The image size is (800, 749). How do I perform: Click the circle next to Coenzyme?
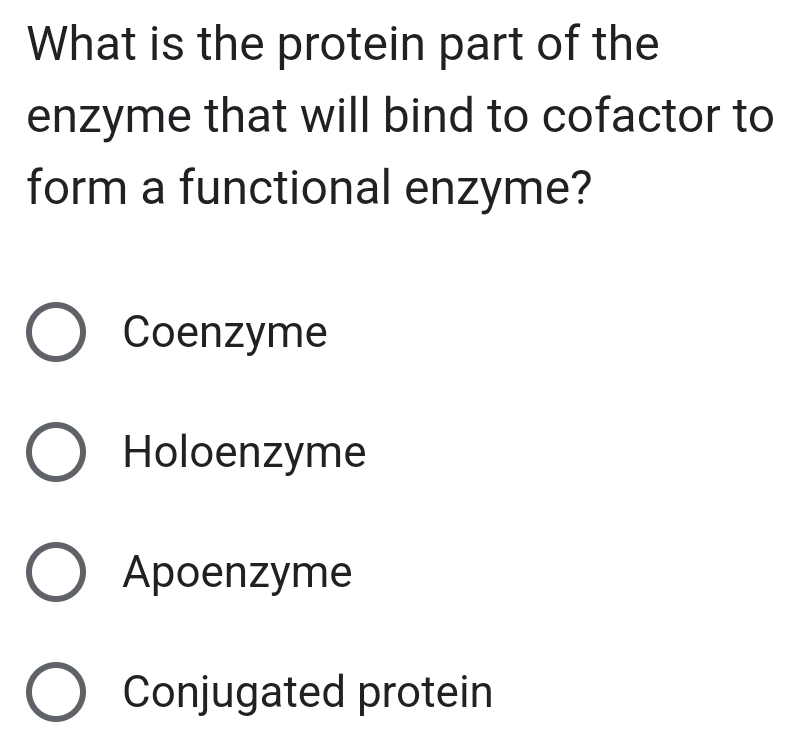tap(55, 333)
